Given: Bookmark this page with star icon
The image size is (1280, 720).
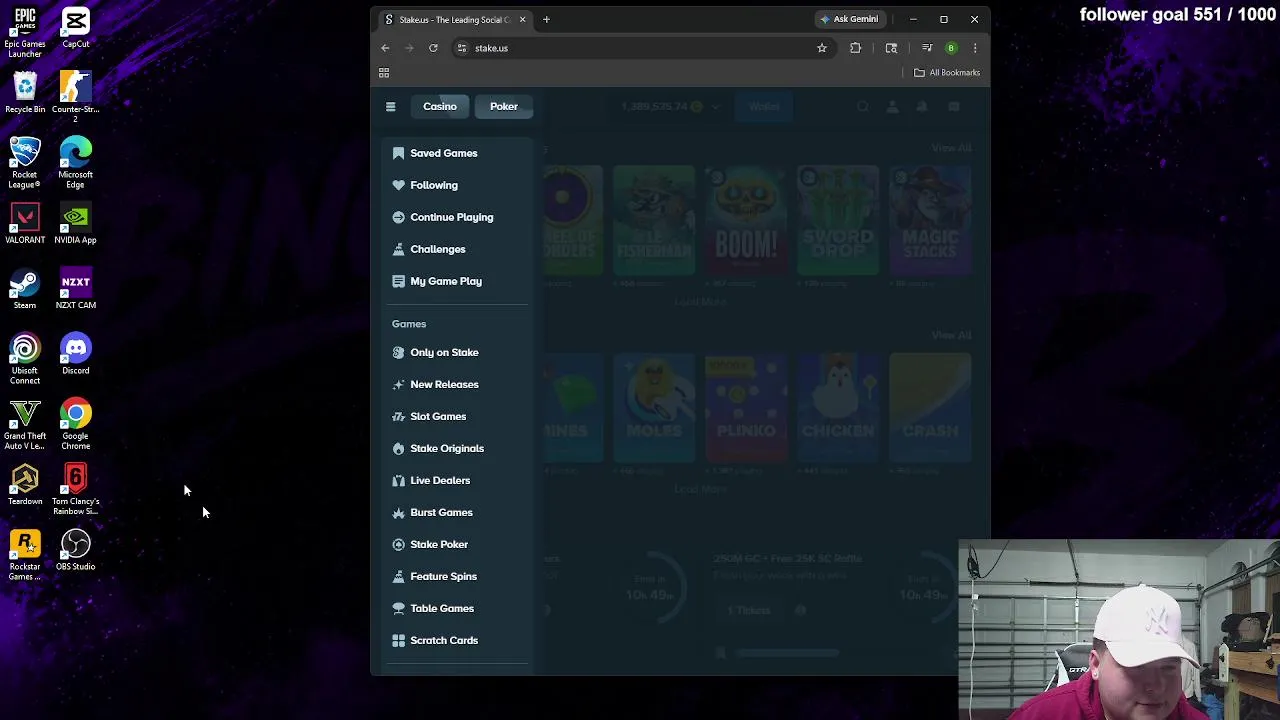Looking at the screenshot, I should tap(822, 48).
